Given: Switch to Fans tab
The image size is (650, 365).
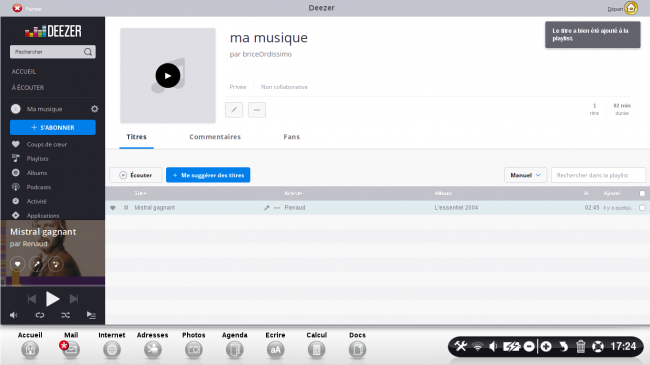Looking at the screenshot, I should click(292, 137).
